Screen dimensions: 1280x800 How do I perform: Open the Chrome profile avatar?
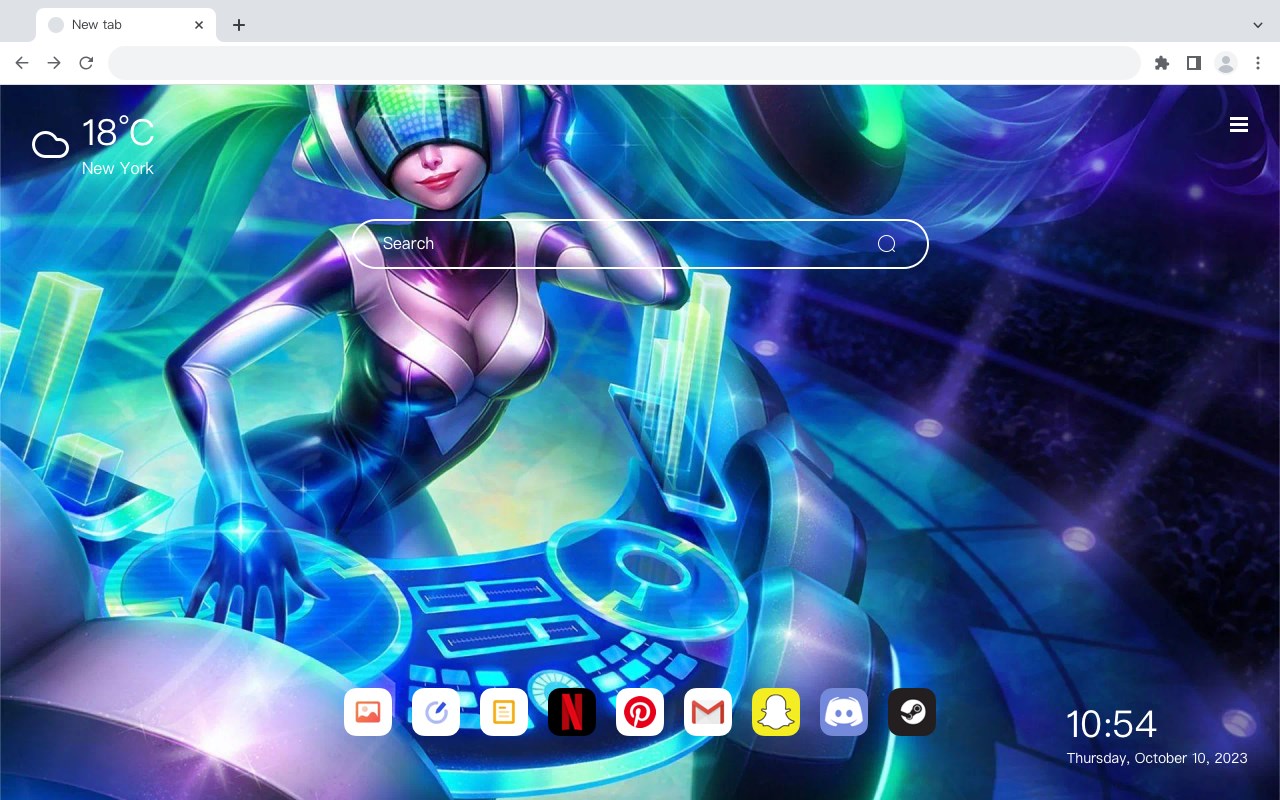coord(1226,63)
